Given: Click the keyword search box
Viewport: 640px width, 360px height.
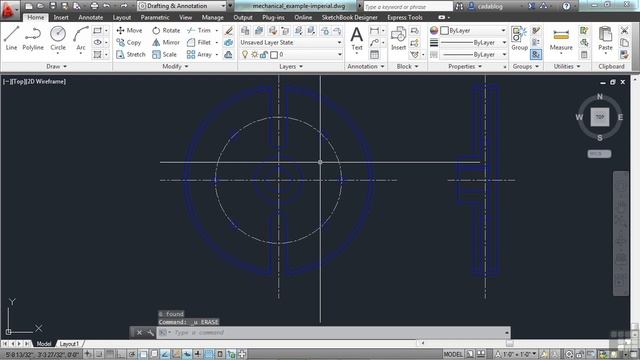Looking at the screenshot, I should click(x=407, y=7).
